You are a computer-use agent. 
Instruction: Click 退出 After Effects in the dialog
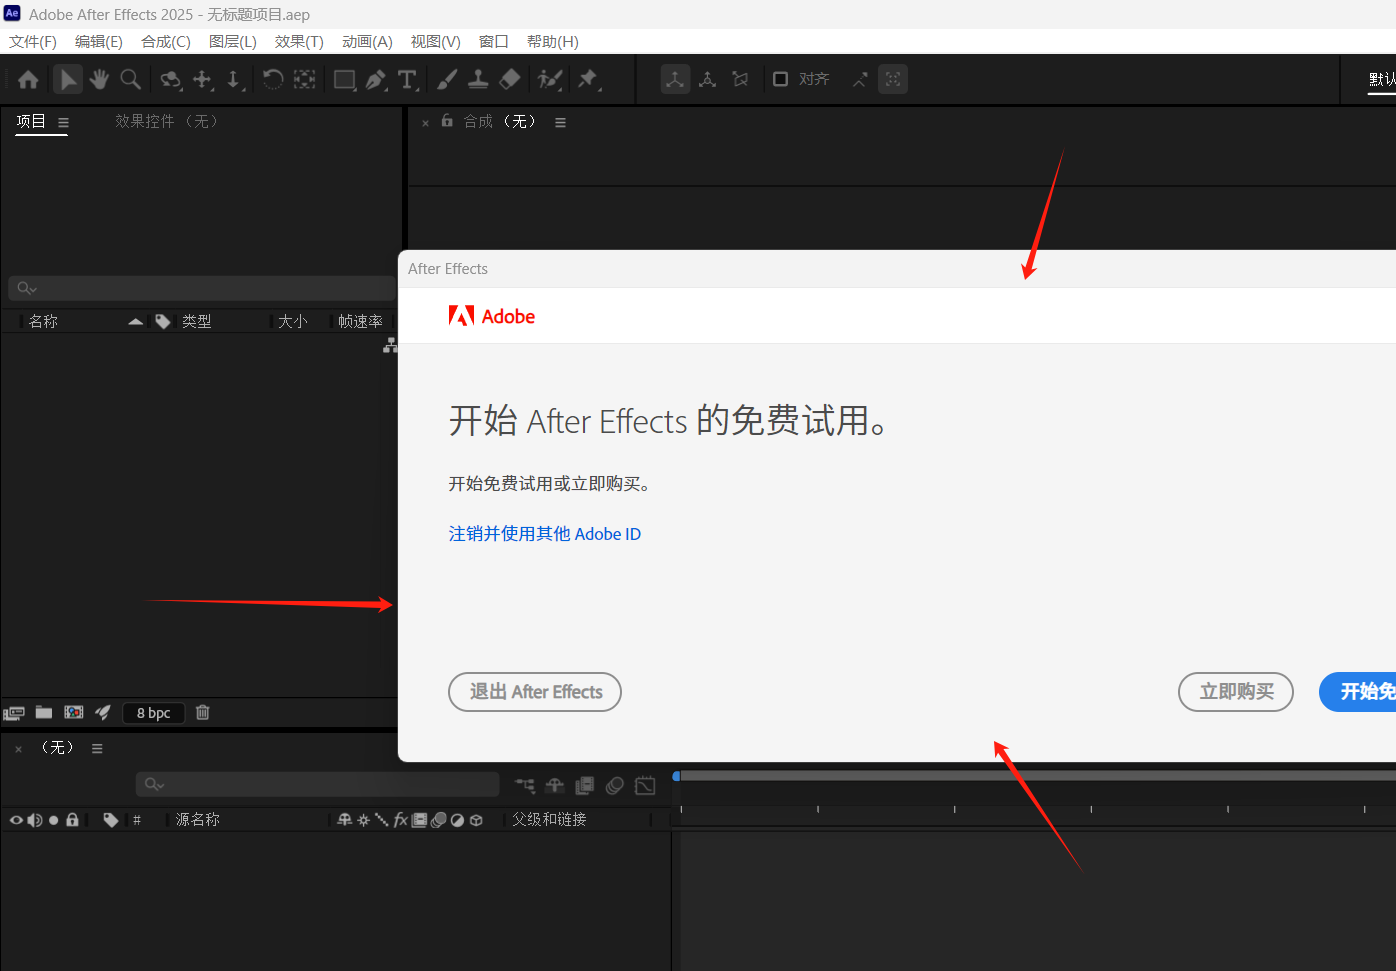(x=535, y=692)
